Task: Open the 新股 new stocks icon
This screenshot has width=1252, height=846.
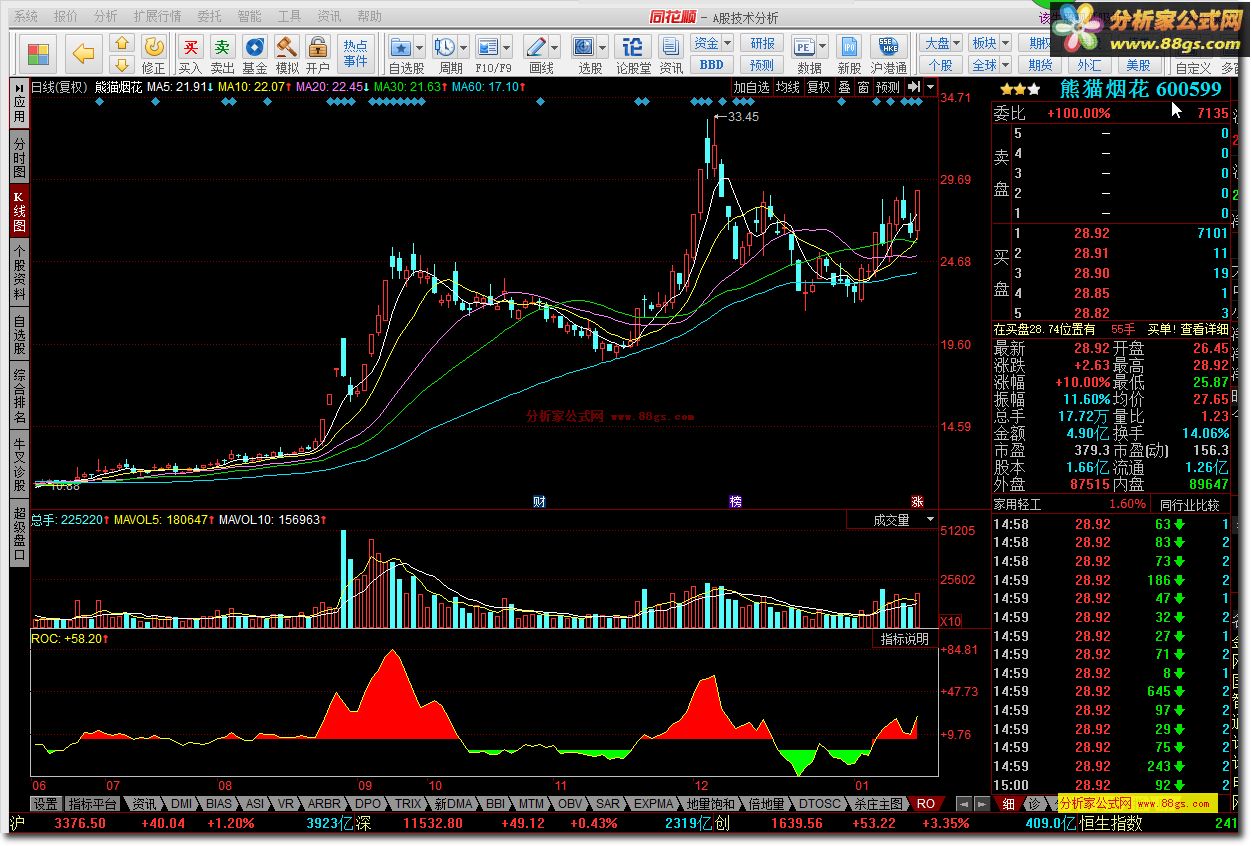Action: click(x=849, y=54)
